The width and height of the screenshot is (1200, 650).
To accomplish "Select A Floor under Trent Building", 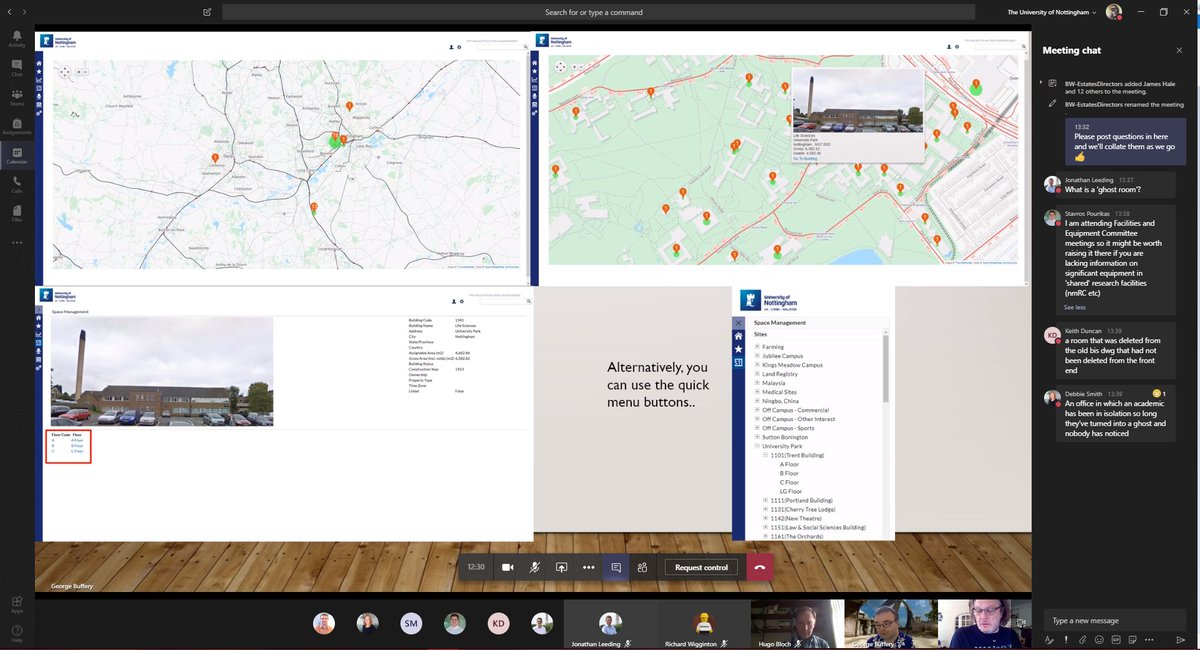I will click(789, 464).
